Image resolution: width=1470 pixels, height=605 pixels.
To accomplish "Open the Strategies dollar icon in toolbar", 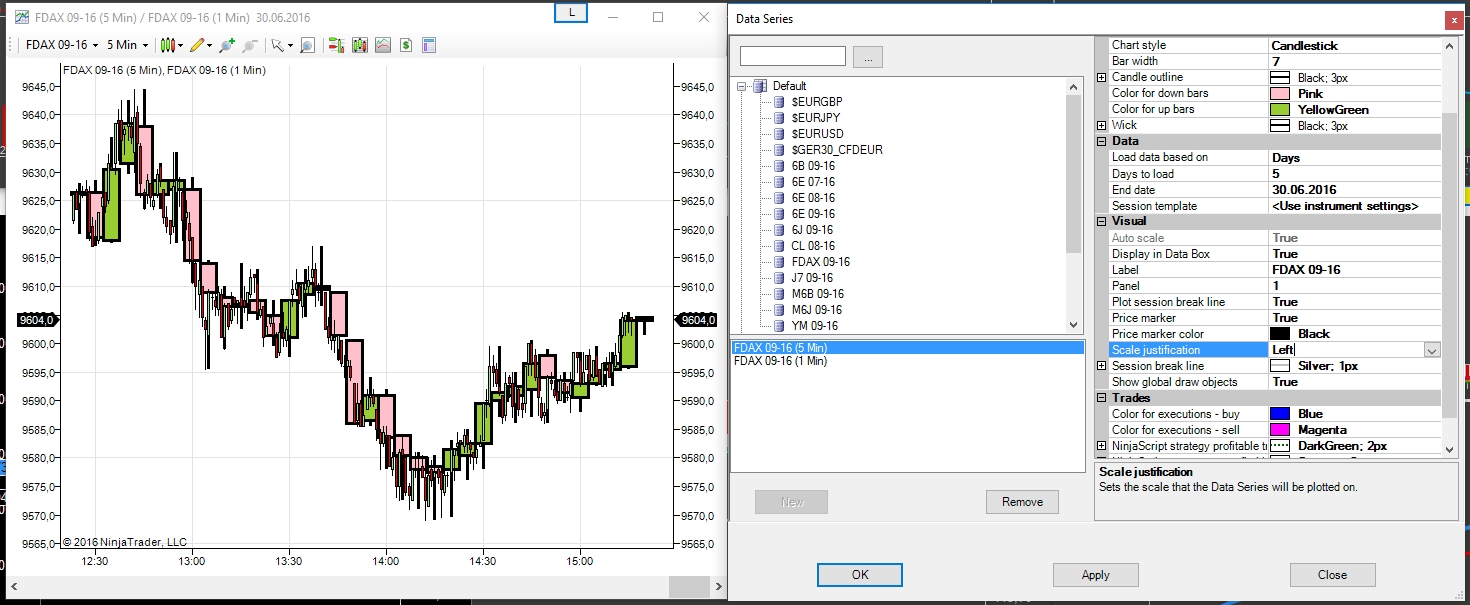I will (406, 45).
